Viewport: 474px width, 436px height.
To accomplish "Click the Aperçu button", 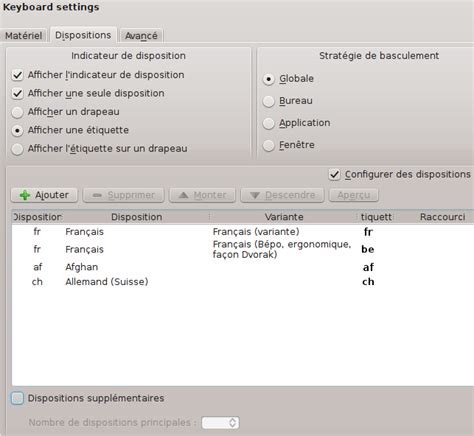I will pos(354,195).
